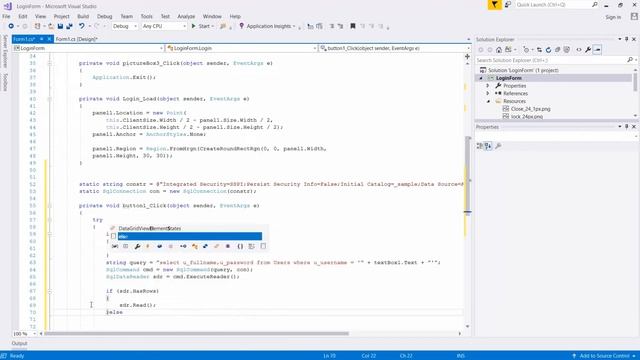Open the Output panel tab
The width and height of the screenshot is (640, 360).
tap(19, 343)
